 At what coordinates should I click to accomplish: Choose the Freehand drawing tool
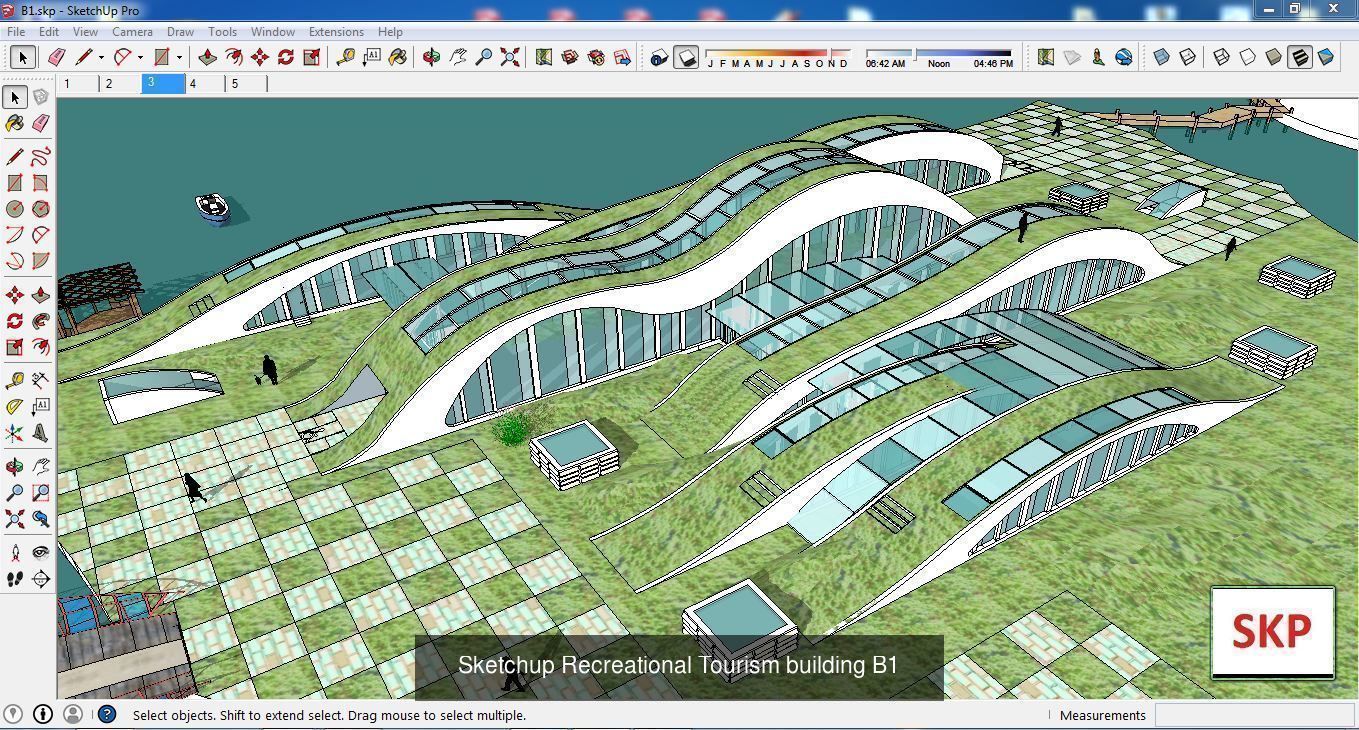pyautogui.click(x=41, y=157)
